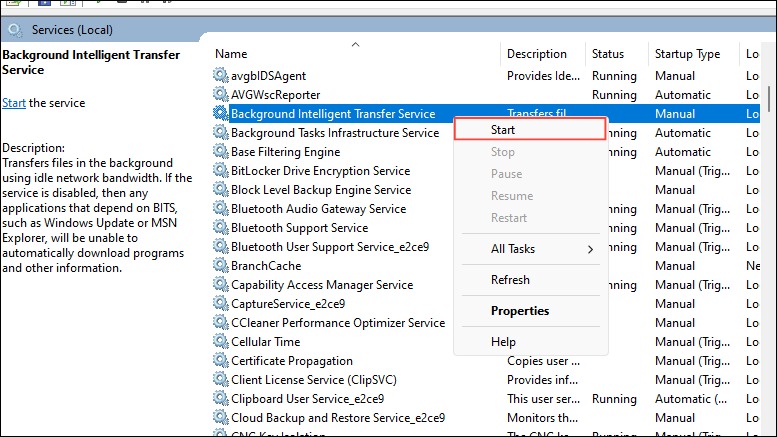Click the gear icon beside Cellular Time
The width and height of the screenshot is (777, 437).
(221, 341)
